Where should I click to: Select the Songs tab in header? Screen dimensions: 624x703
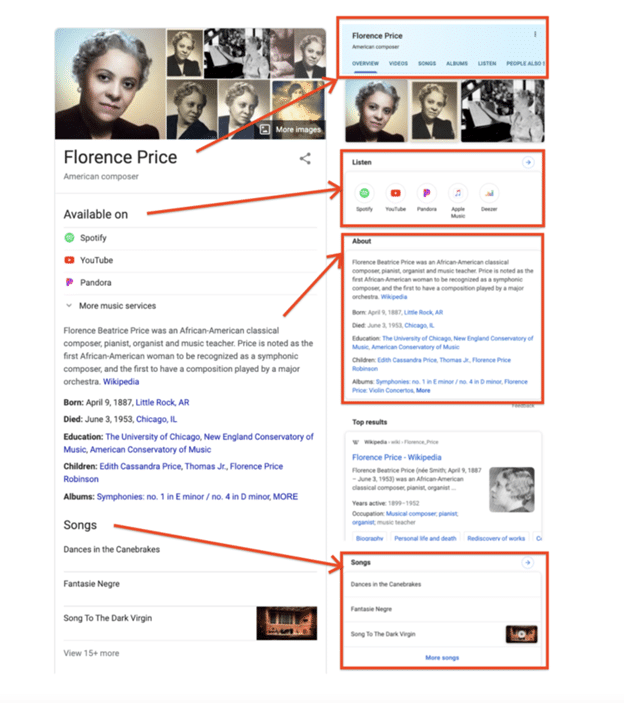point(427,64)
